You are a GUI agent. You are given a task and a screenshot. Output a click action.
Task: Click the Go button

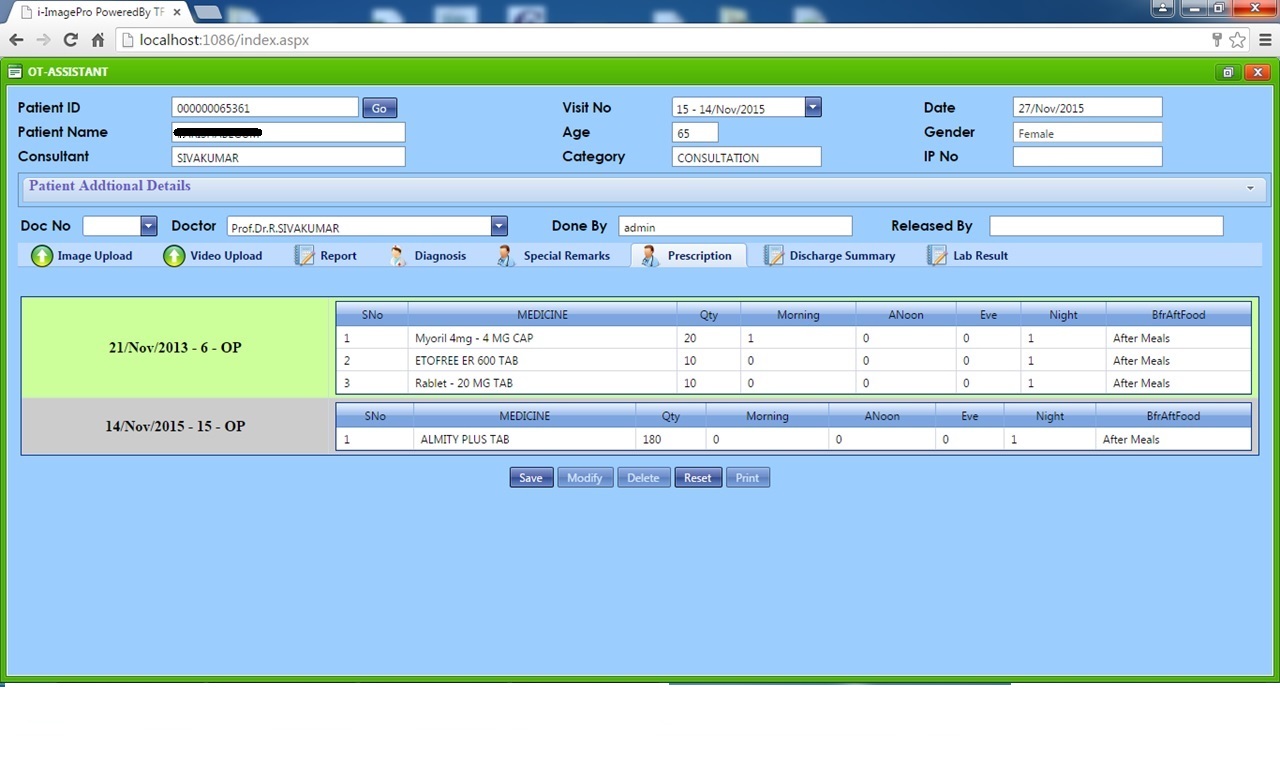(379, 108)
